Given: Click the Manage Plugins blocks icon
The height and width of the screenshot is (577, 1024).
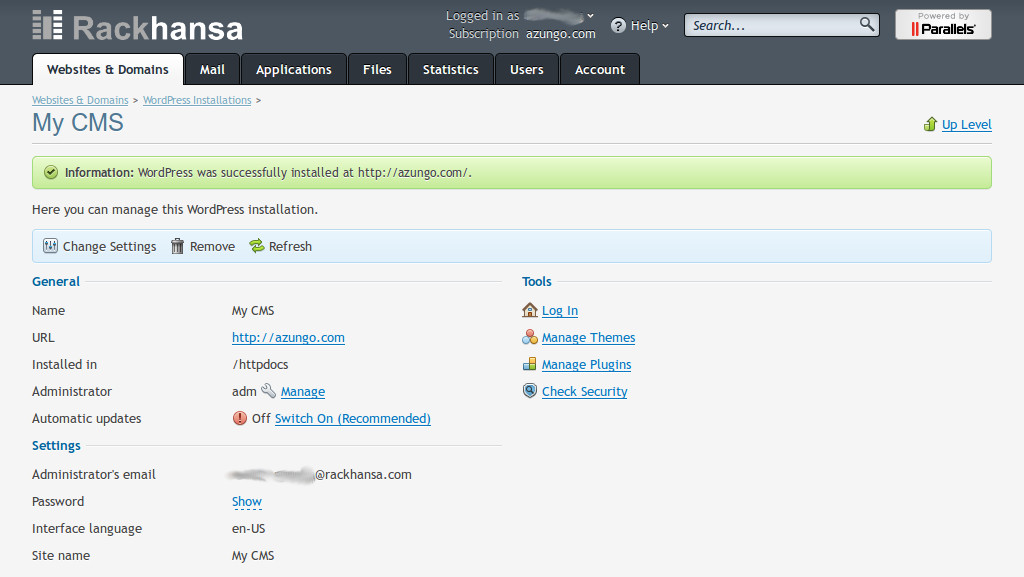Looking at the screenshot, I should (x=530, y=364).
